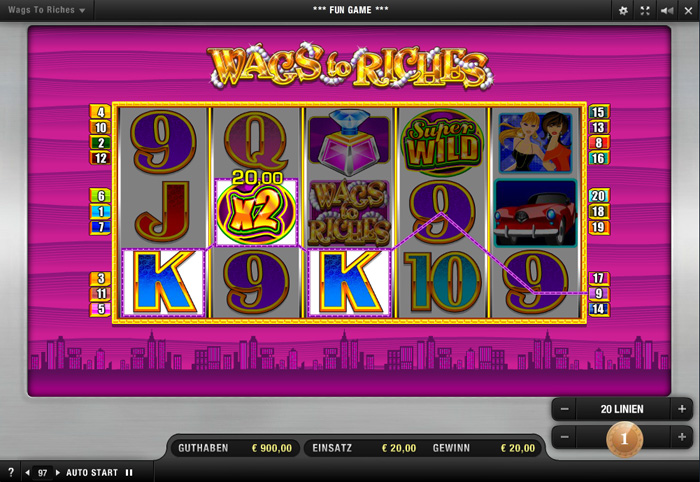
Task: Select payline 4 indicator
Action: coord(100,112)
